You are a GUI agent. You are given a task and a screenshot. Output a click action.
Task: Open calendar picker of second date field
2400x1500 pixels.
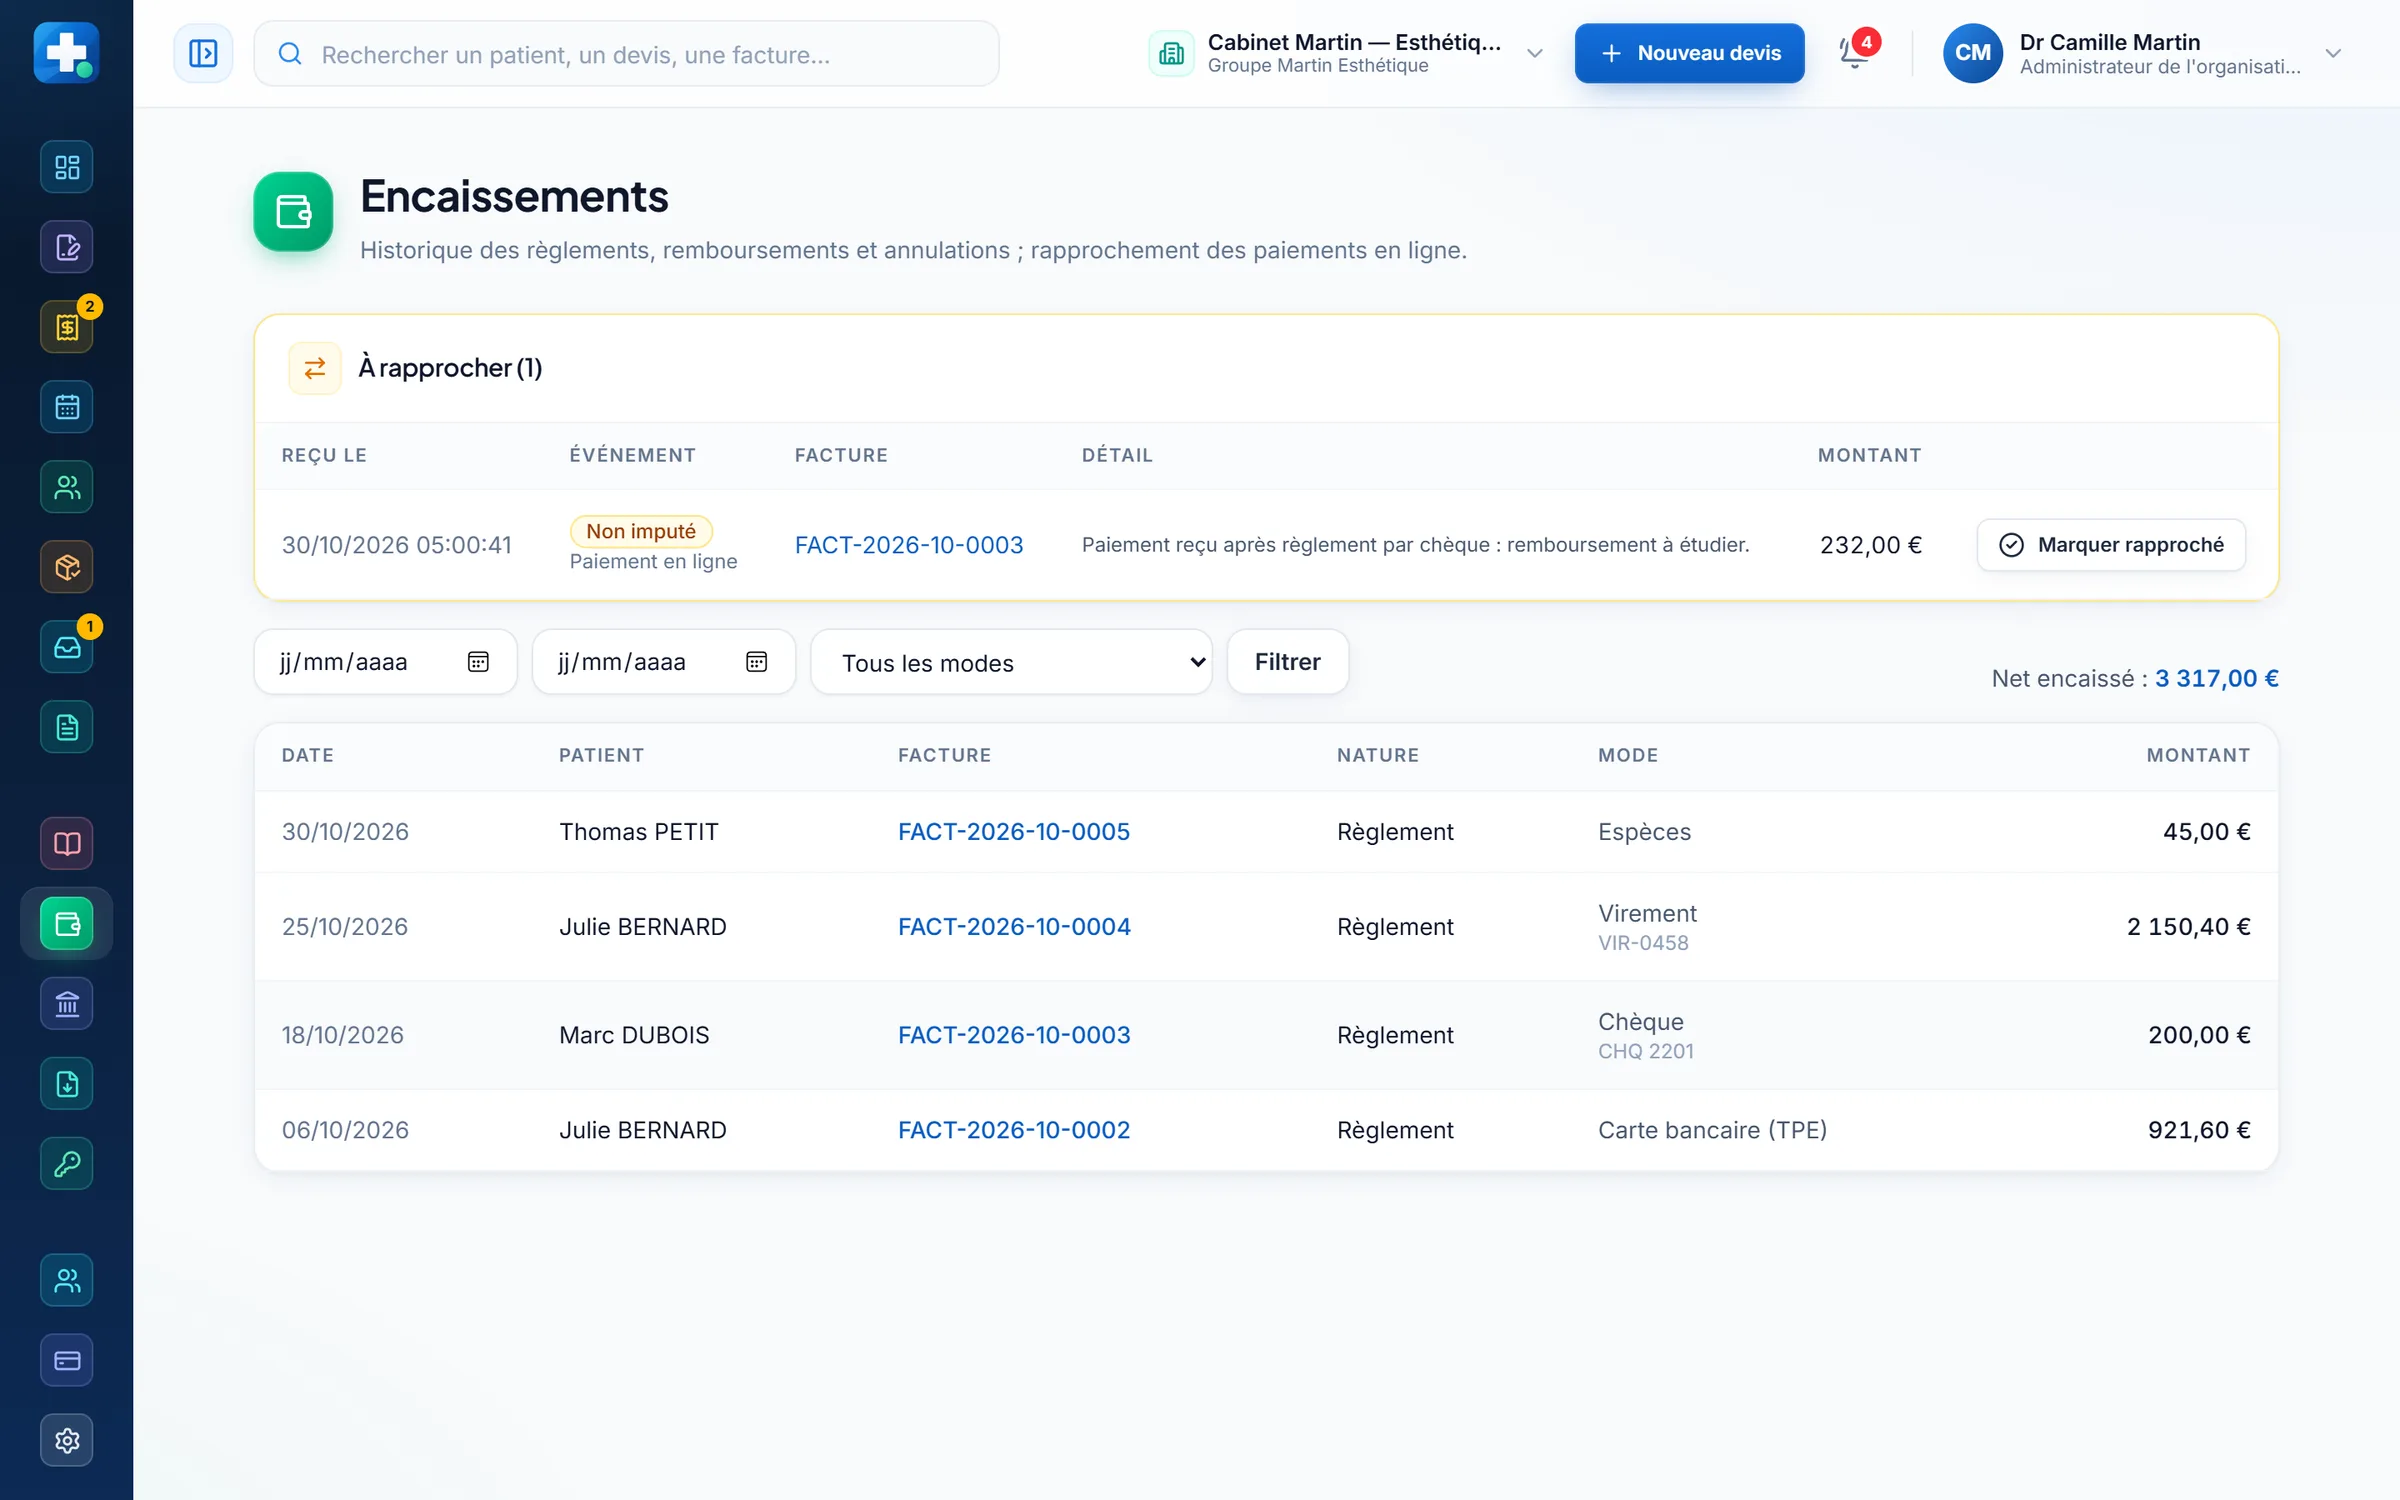pos(757,662)
